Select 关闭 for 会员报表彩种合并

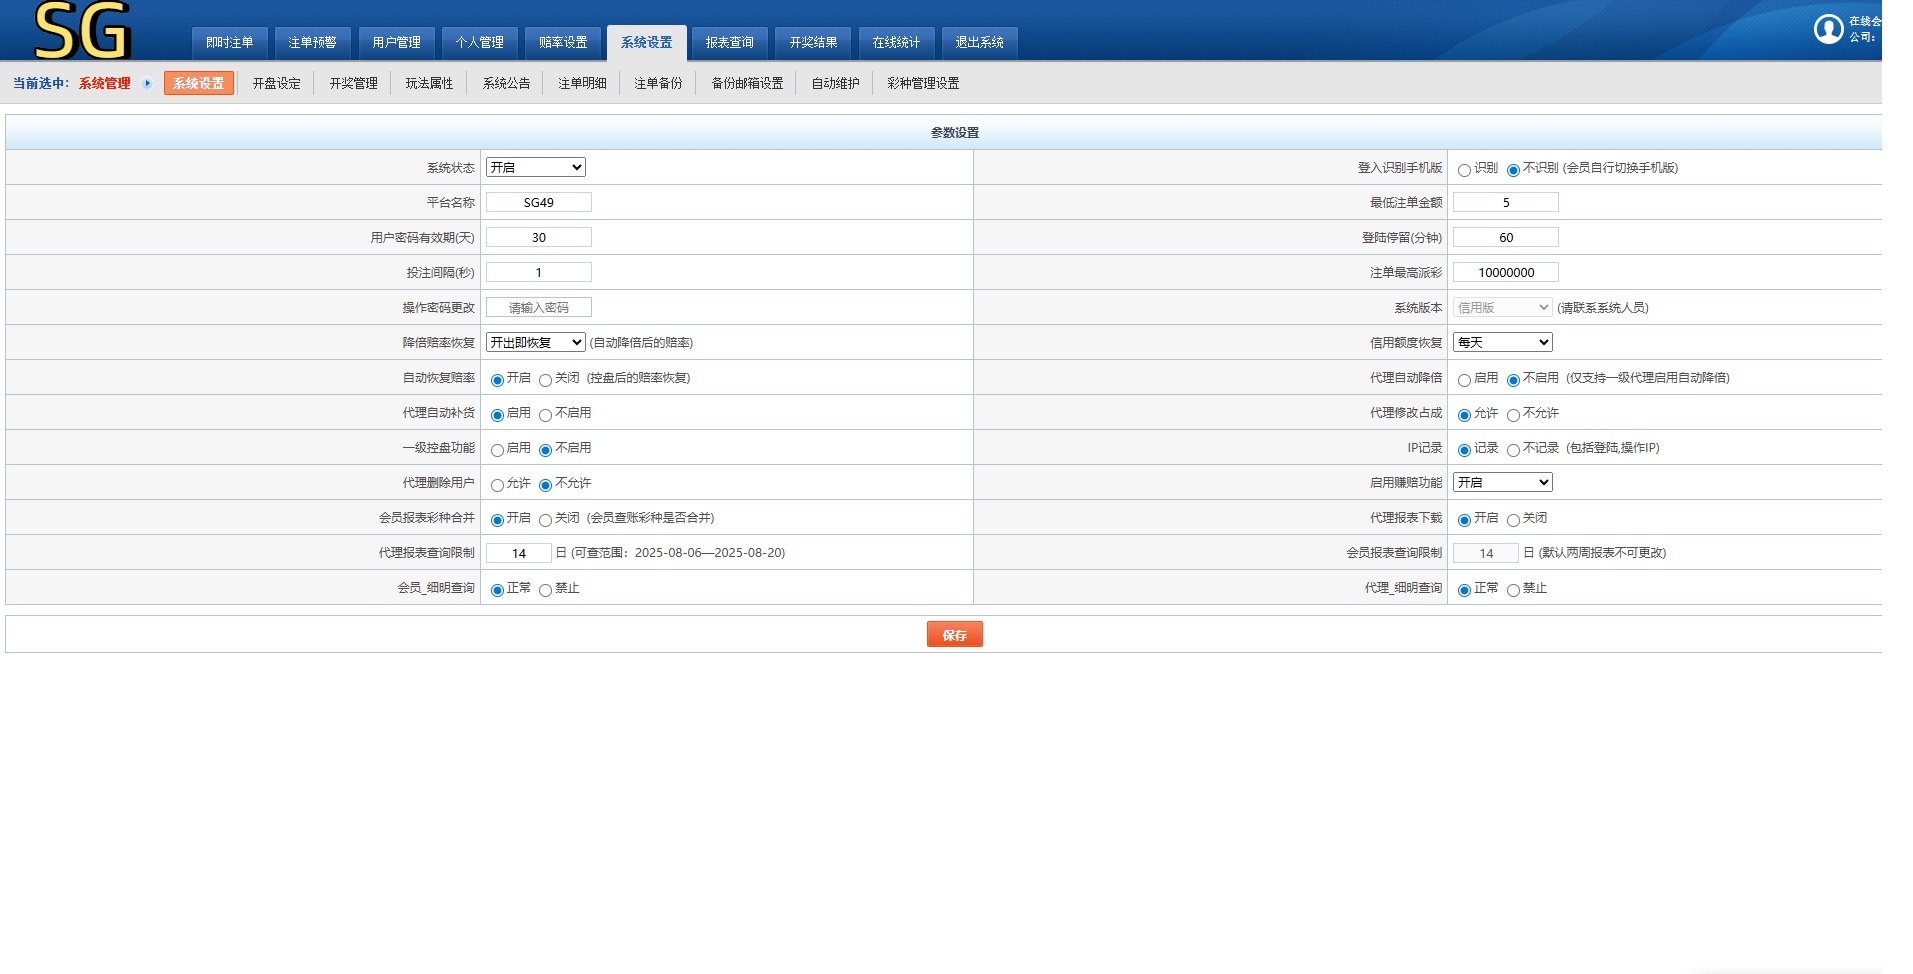click(x=545, y=520)
